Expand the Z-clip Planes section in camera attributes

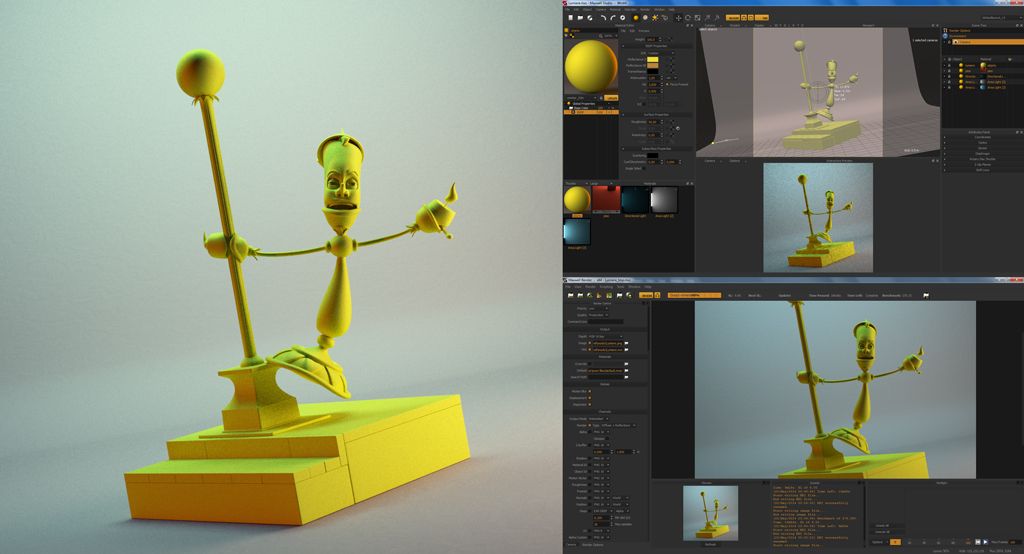[x=983, y=165]
